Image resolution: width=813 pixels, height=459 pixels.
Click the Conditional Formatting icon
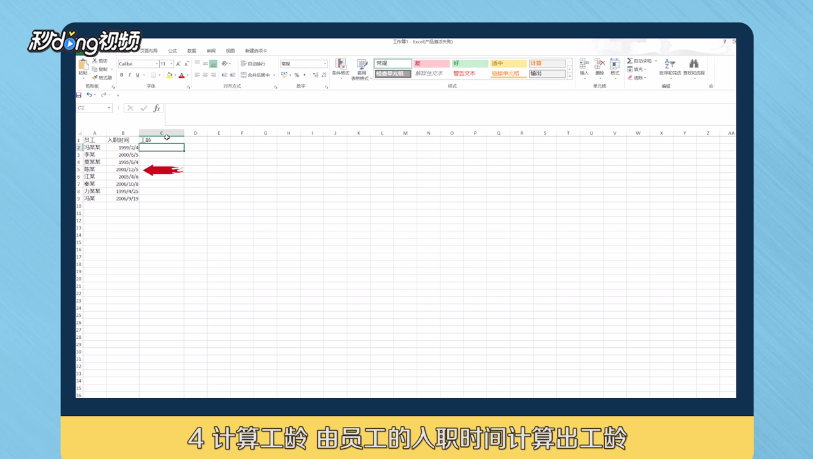click(x=341, y=64)
